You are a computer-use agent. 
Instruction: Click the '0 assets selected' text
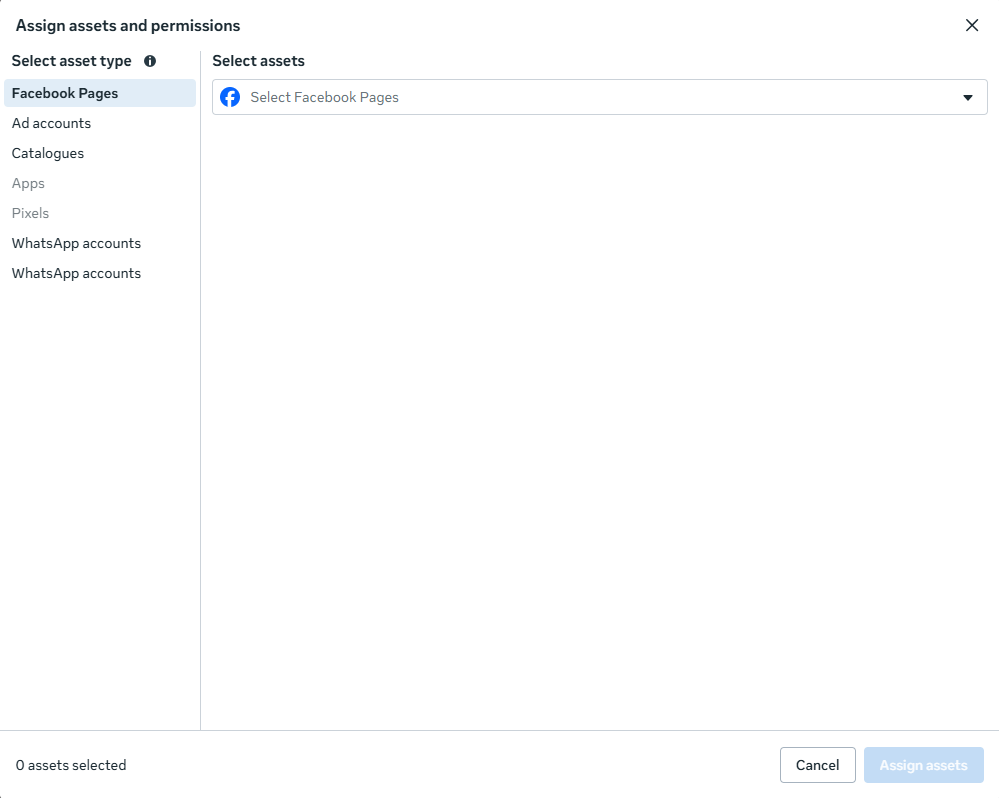(x=71, y=765)
